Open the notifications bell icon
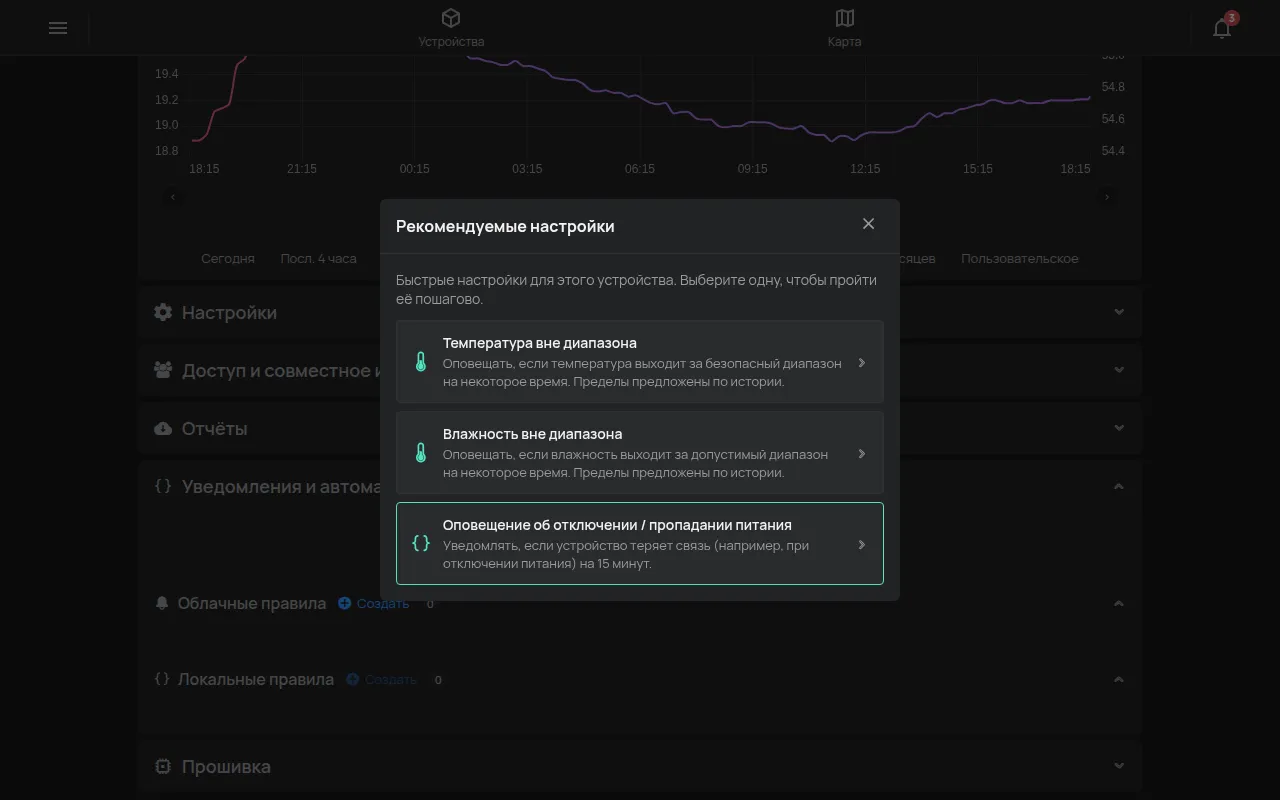The width and height of the screenshot is (1280, 800). 1222,28
